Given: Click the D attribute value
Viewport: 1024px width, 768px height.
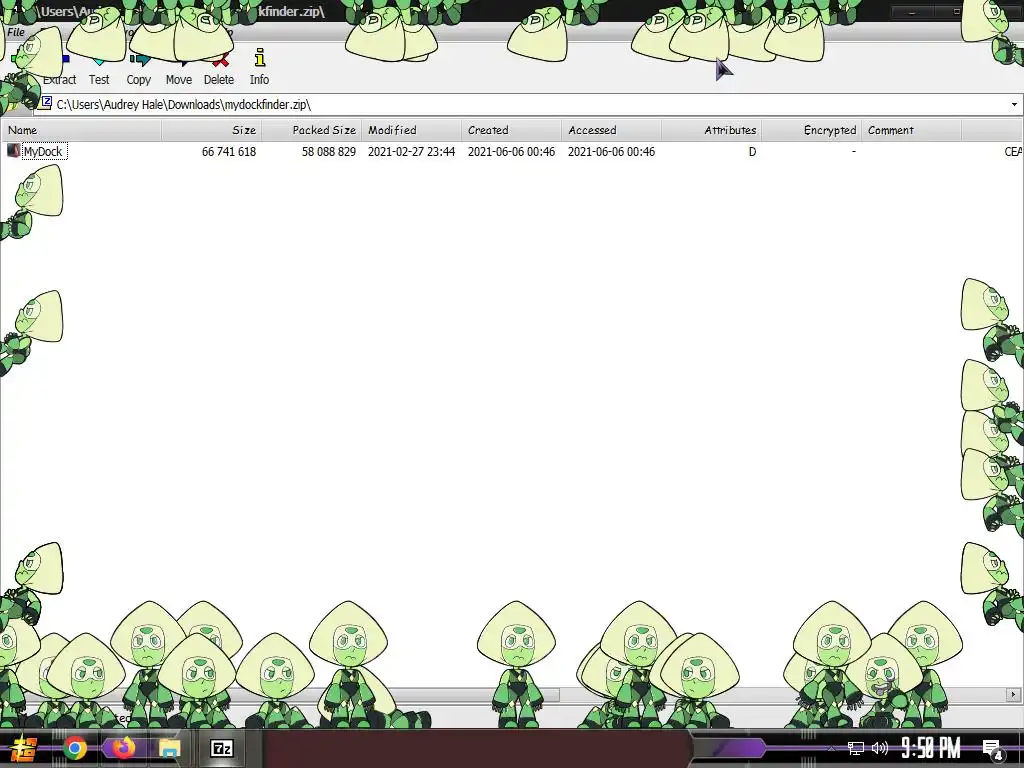Looking at the screenshot, I should (x=752, y=152).
